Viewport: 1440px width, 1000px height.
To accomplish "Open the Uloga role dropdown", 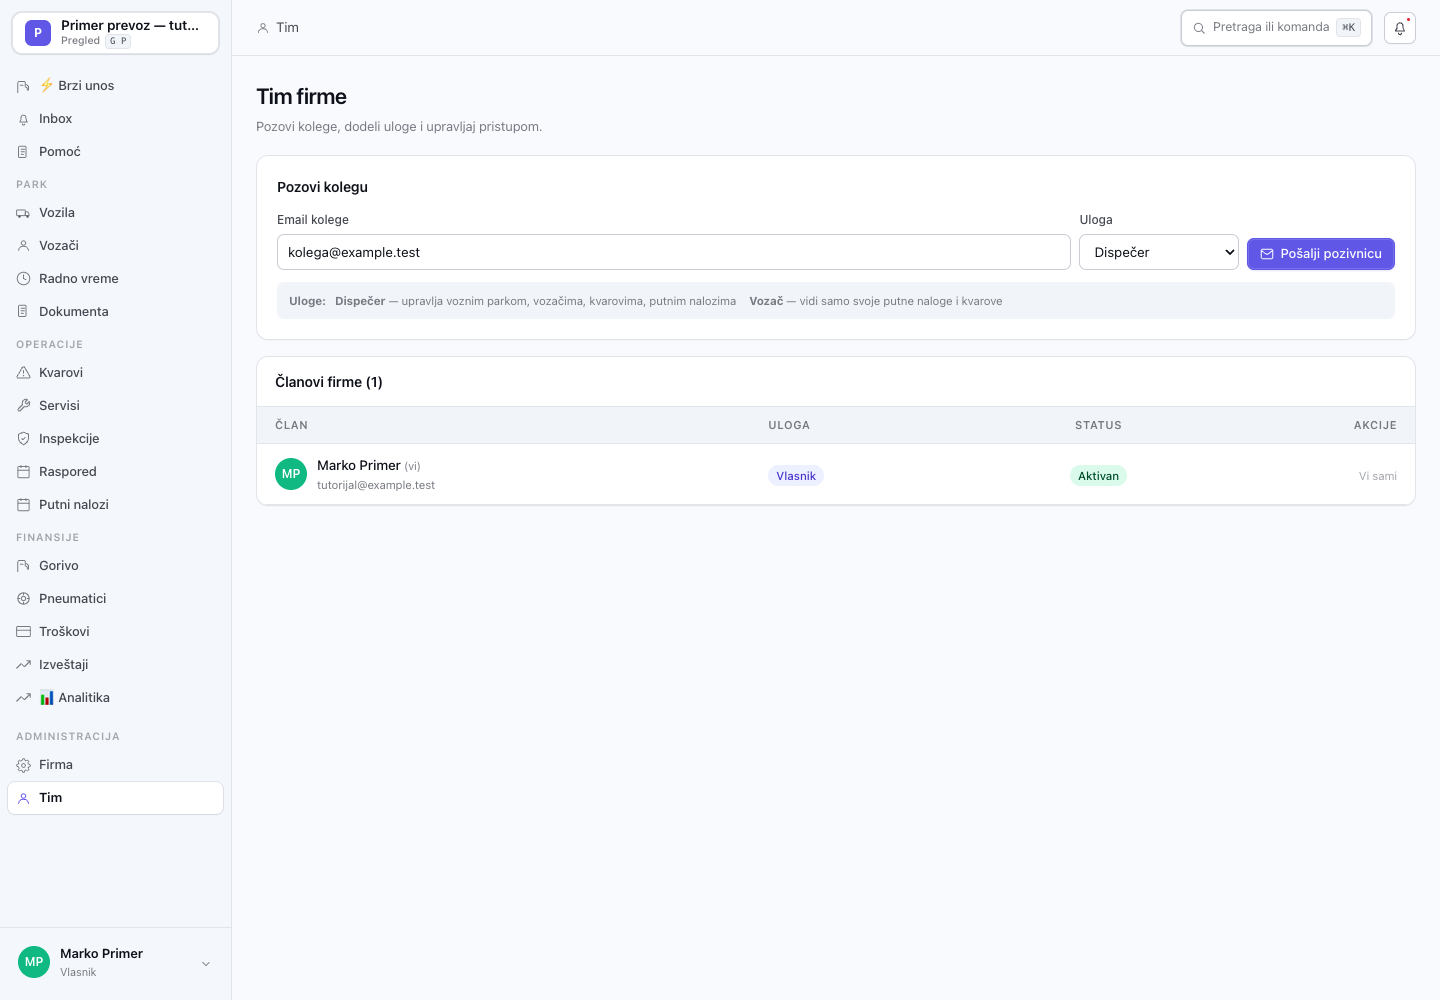I will [1159, 252].
